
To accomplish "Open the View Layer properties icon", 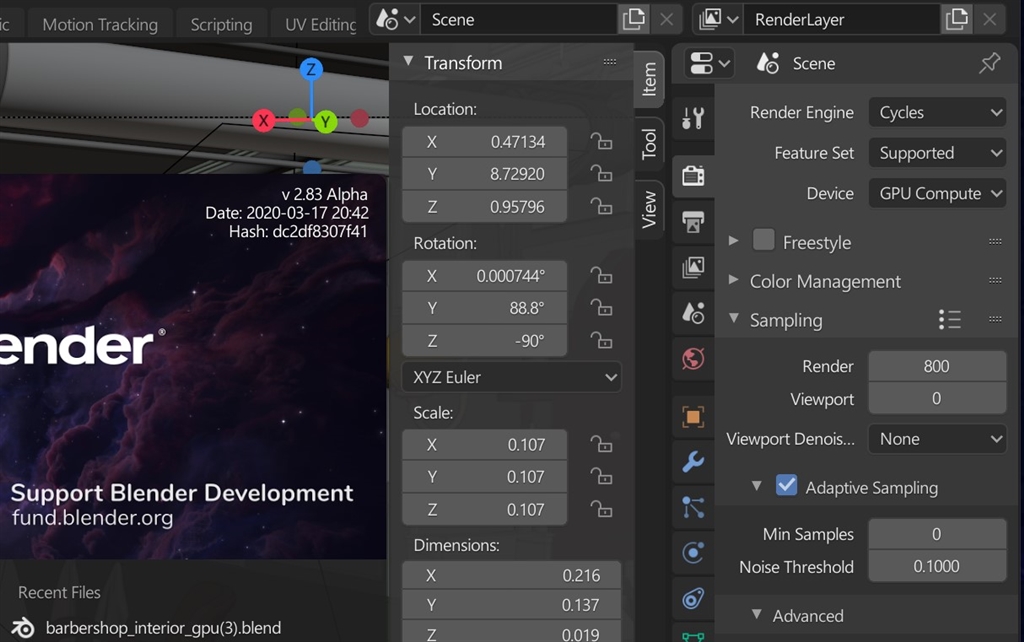I will [693, 267].
